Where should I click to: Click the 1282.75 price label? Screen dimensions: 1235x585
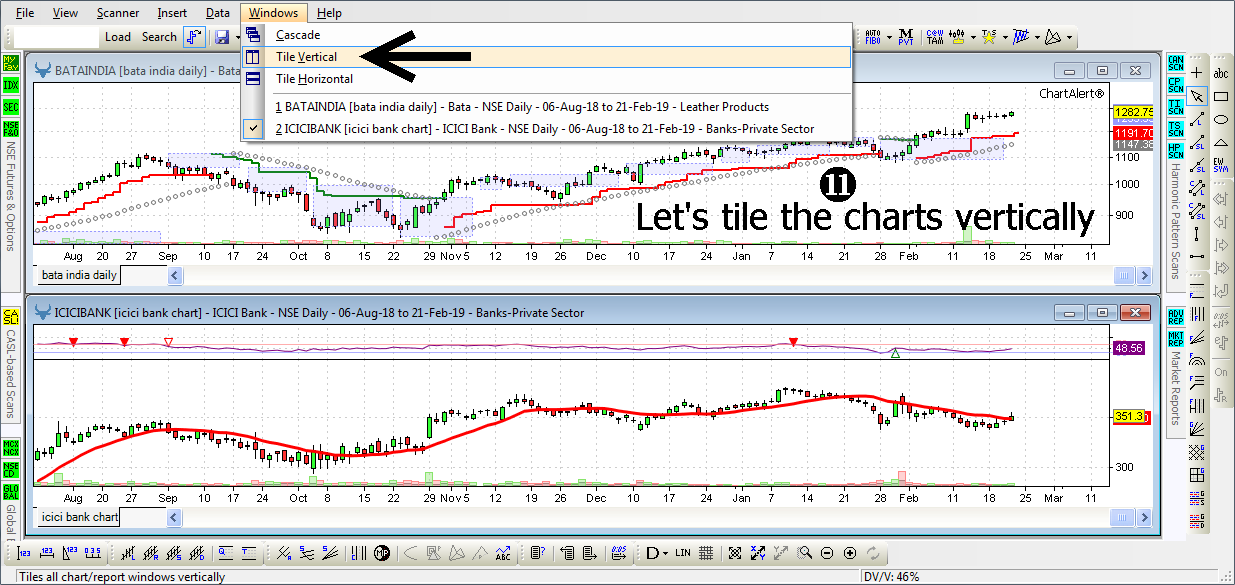click(x=1133, y=112)
